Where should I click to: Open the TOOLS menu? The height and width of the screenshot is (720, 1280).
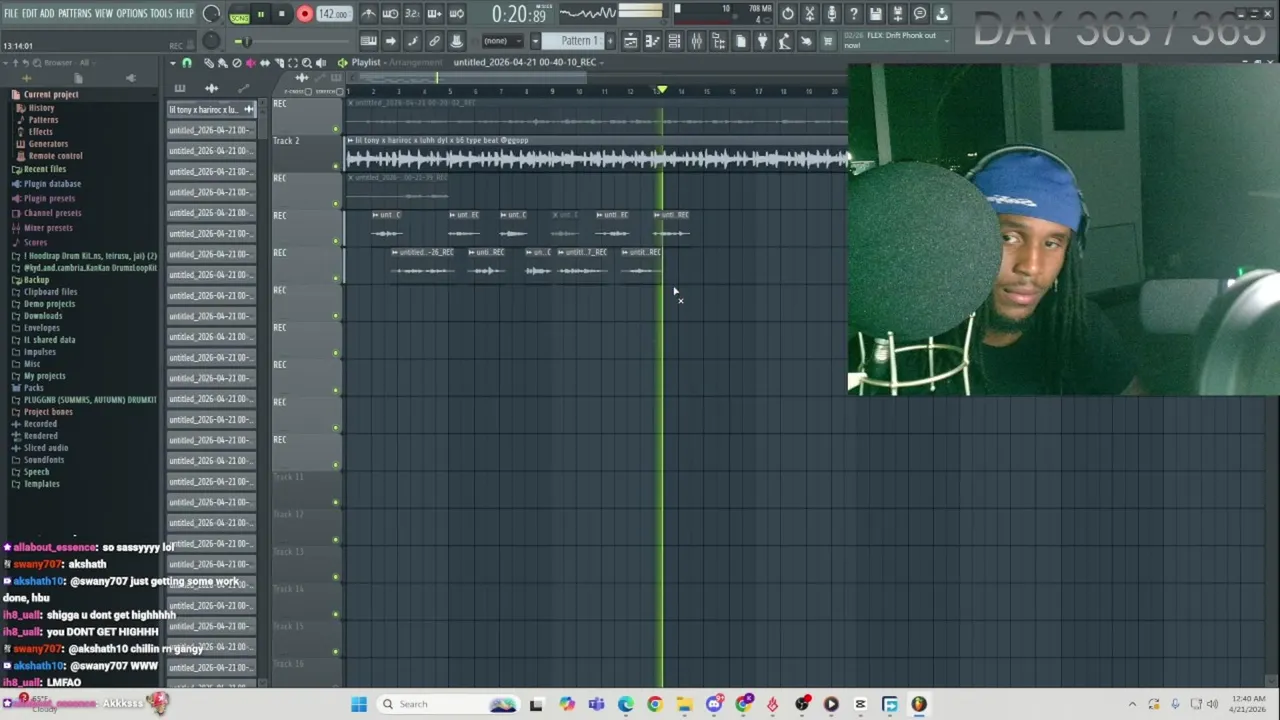(161, 13)
